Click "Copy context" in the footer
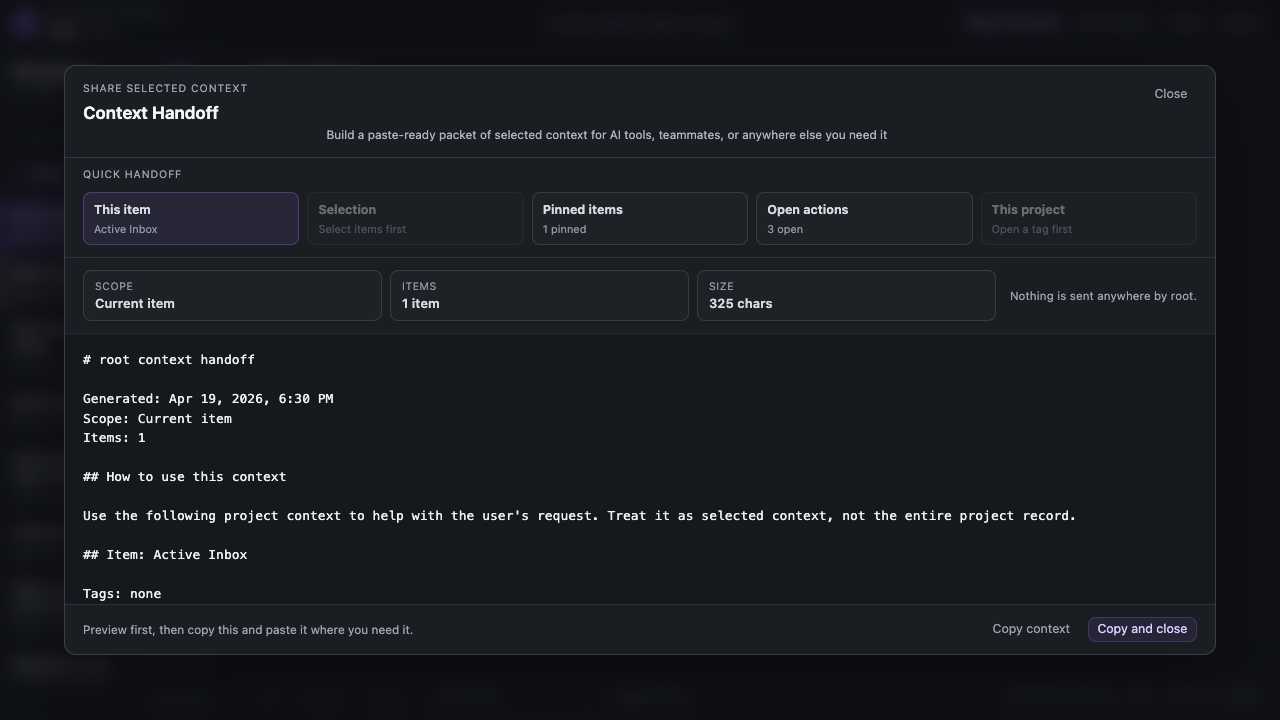This screenshot has width=1280, height=720. [1031, 629]
